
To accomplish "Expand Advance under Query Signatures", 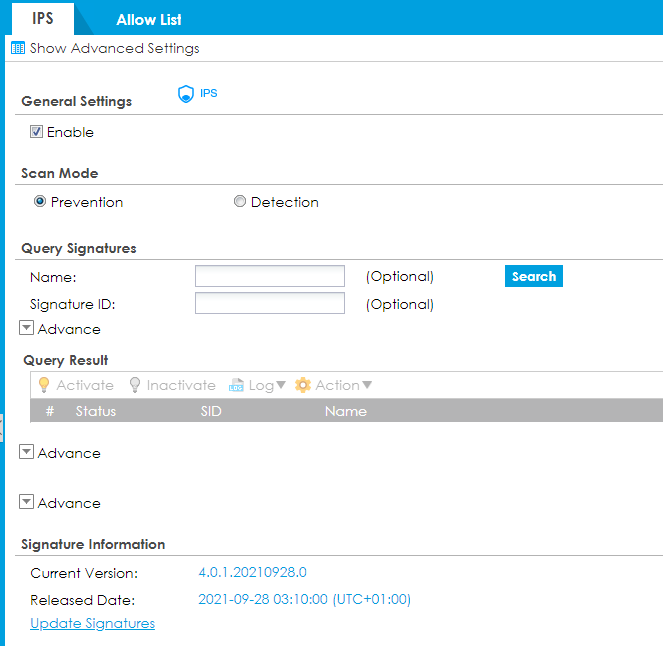I will pyautogui.click(x=27, y=328).
